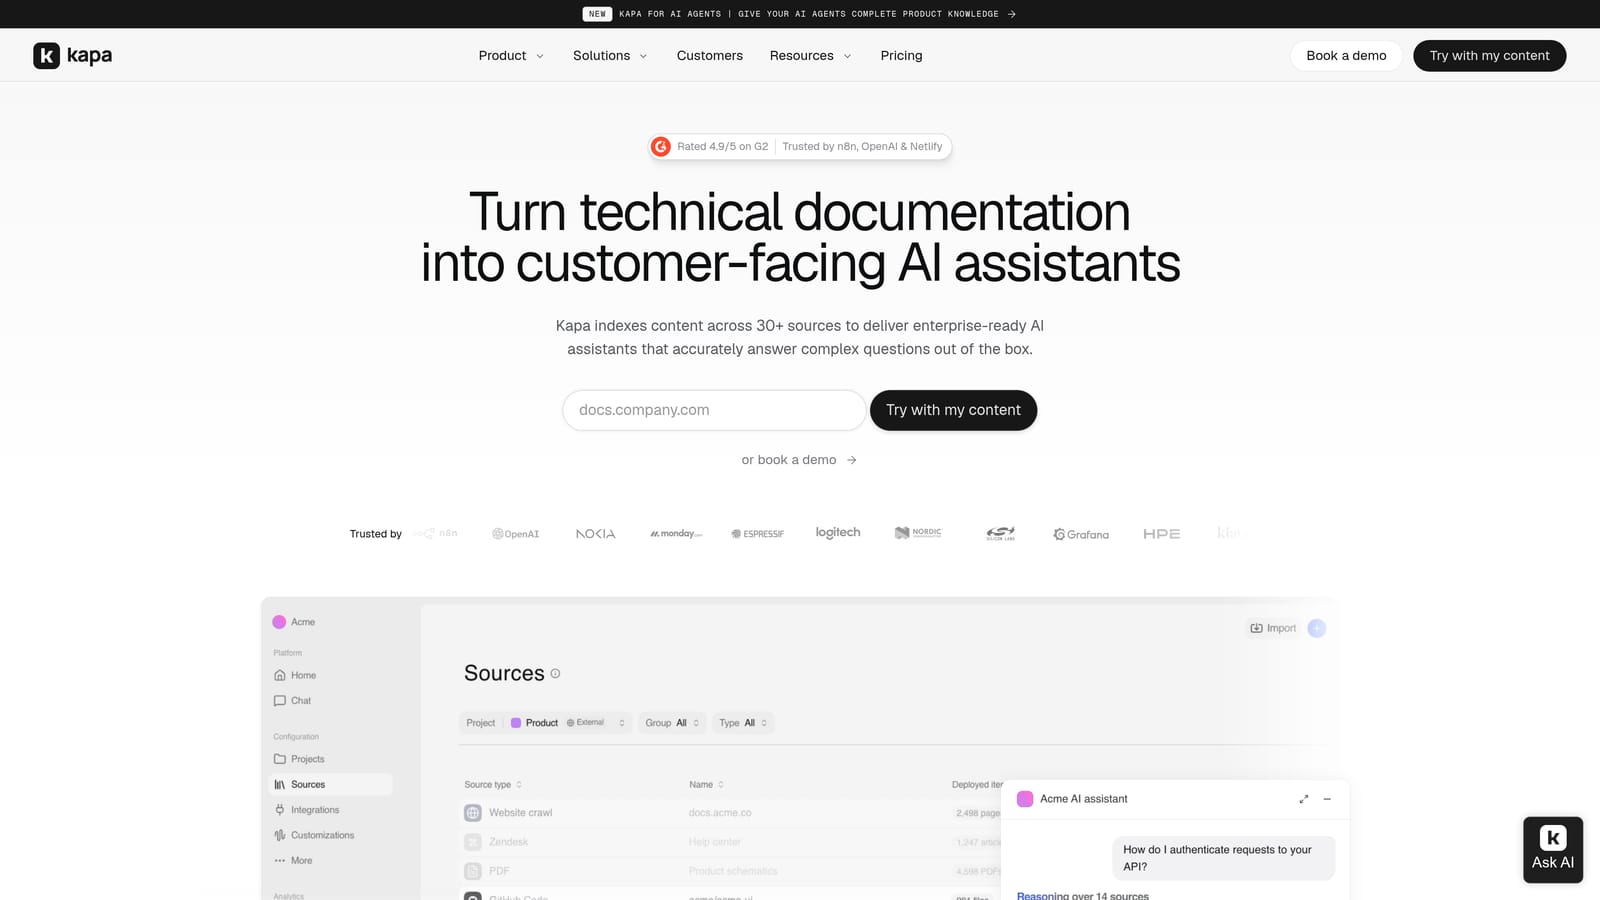
Task: Open the Ask AI widget
Action: coord(1553,850)
